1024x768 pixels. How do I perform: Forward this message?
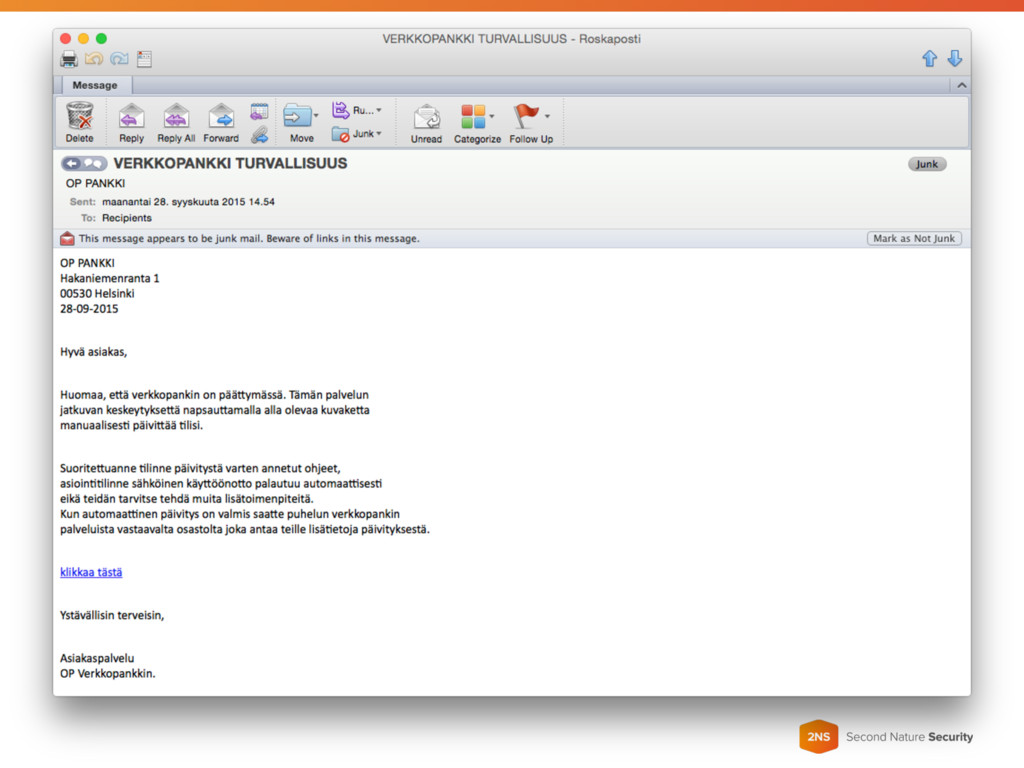click(221, 123)
